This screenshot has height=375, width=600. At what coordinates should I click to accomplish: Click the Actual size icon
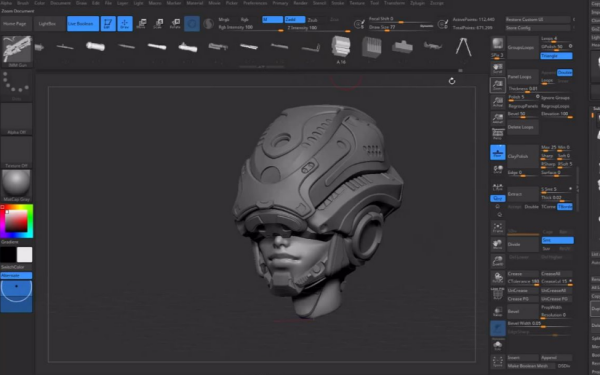tap(497, 102)
